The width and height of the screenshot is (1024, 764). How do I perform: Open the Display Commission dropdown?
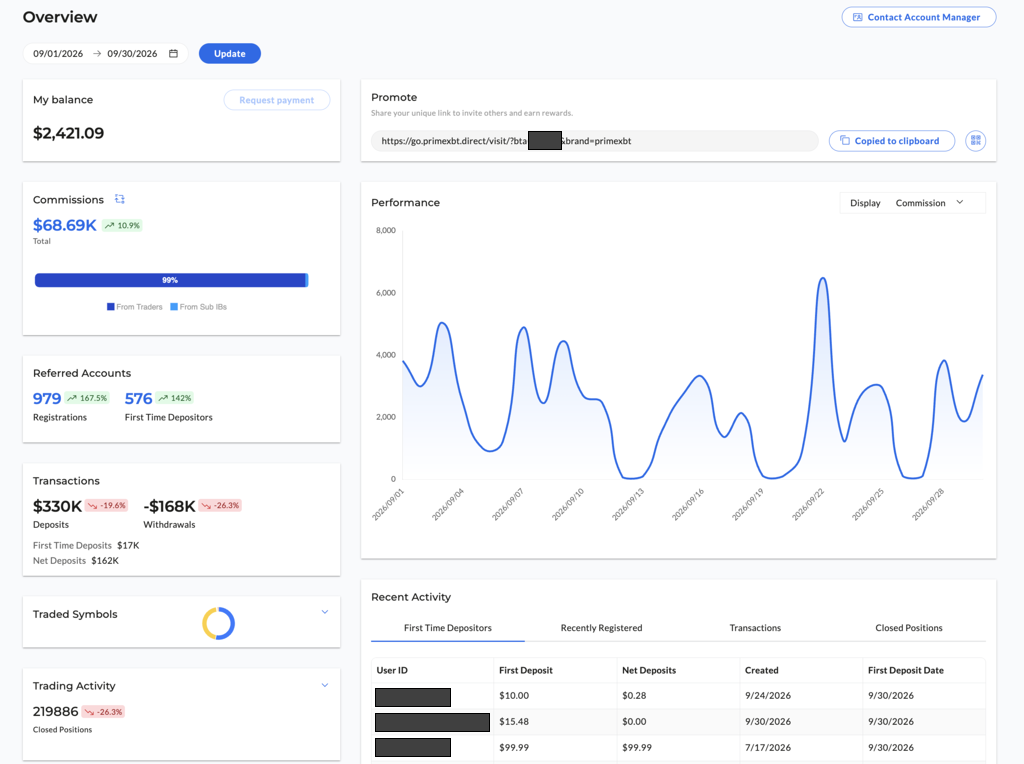point(912,203)
